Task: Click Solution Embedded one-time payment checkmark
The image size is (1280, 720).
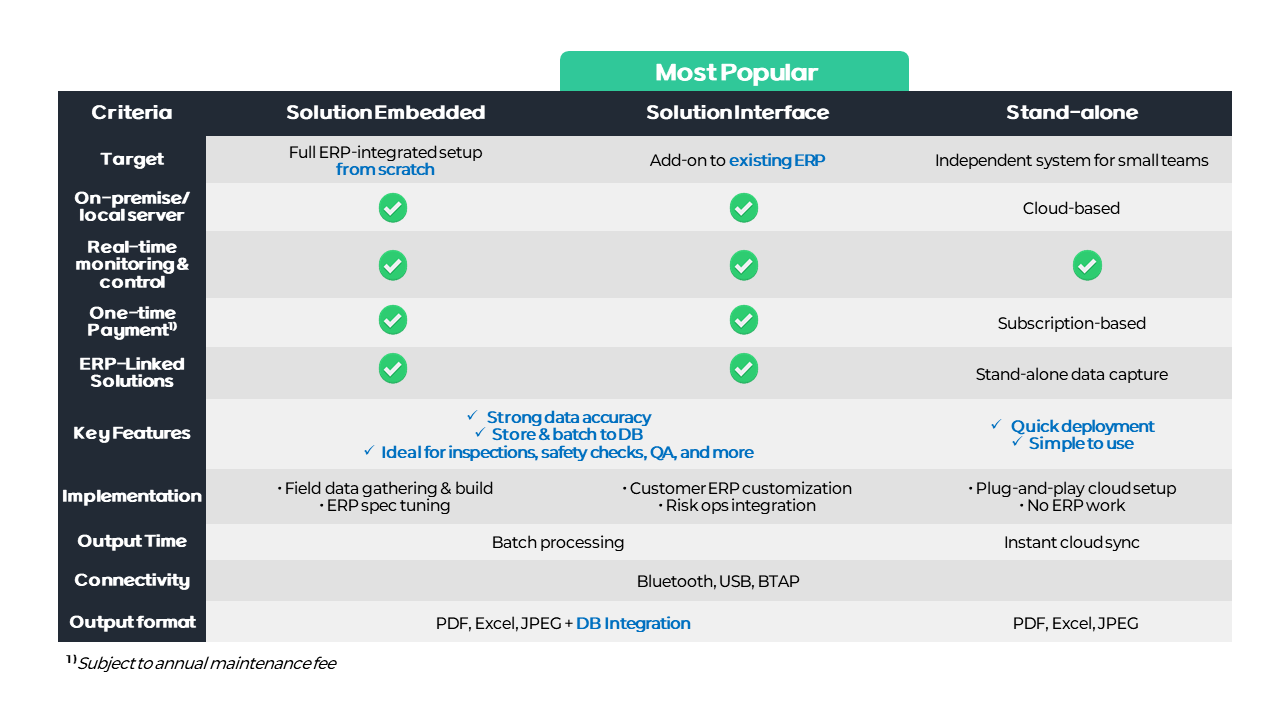Action: click(393, 320)
